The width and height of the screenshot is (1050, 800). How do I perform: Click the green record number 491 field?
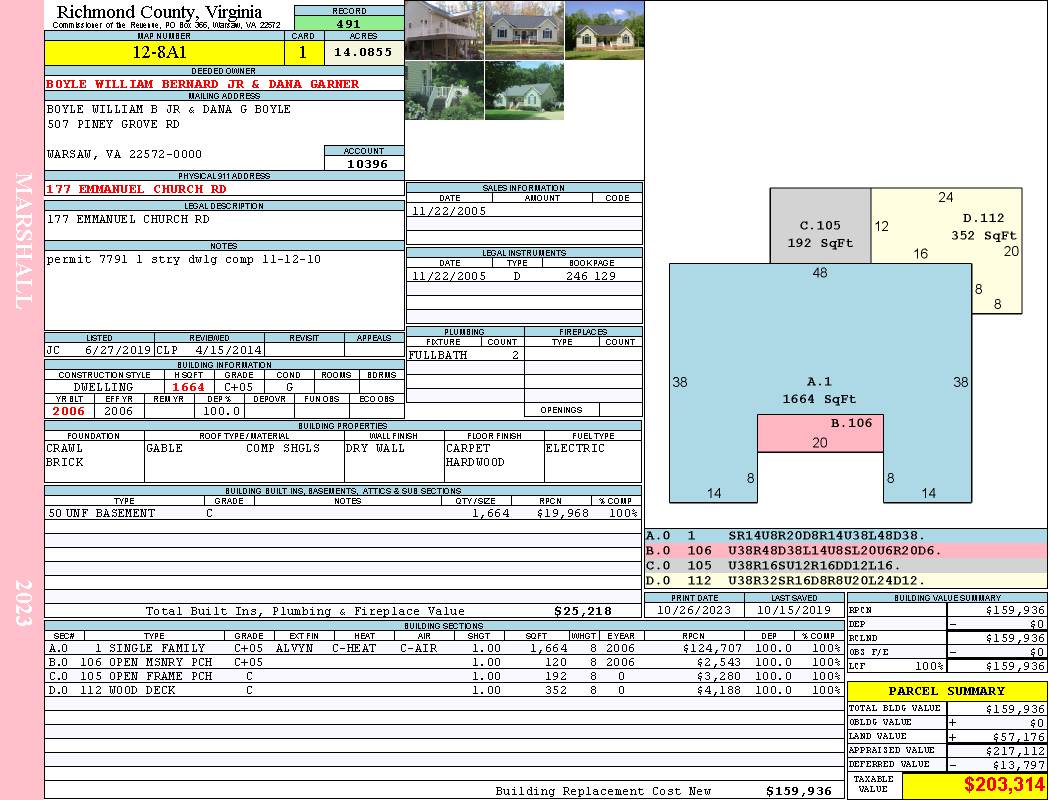(x=349, y=23)
